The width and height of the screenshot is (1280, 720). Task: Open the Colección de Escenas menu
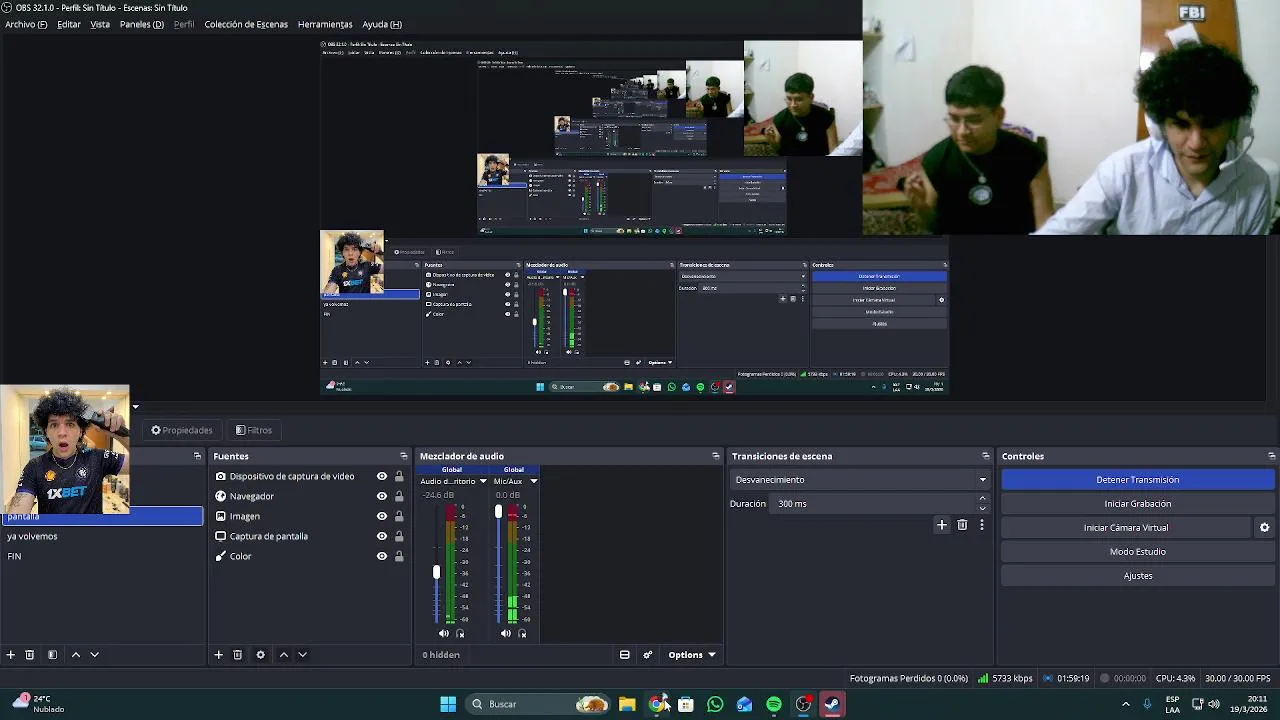coord(246,24)
